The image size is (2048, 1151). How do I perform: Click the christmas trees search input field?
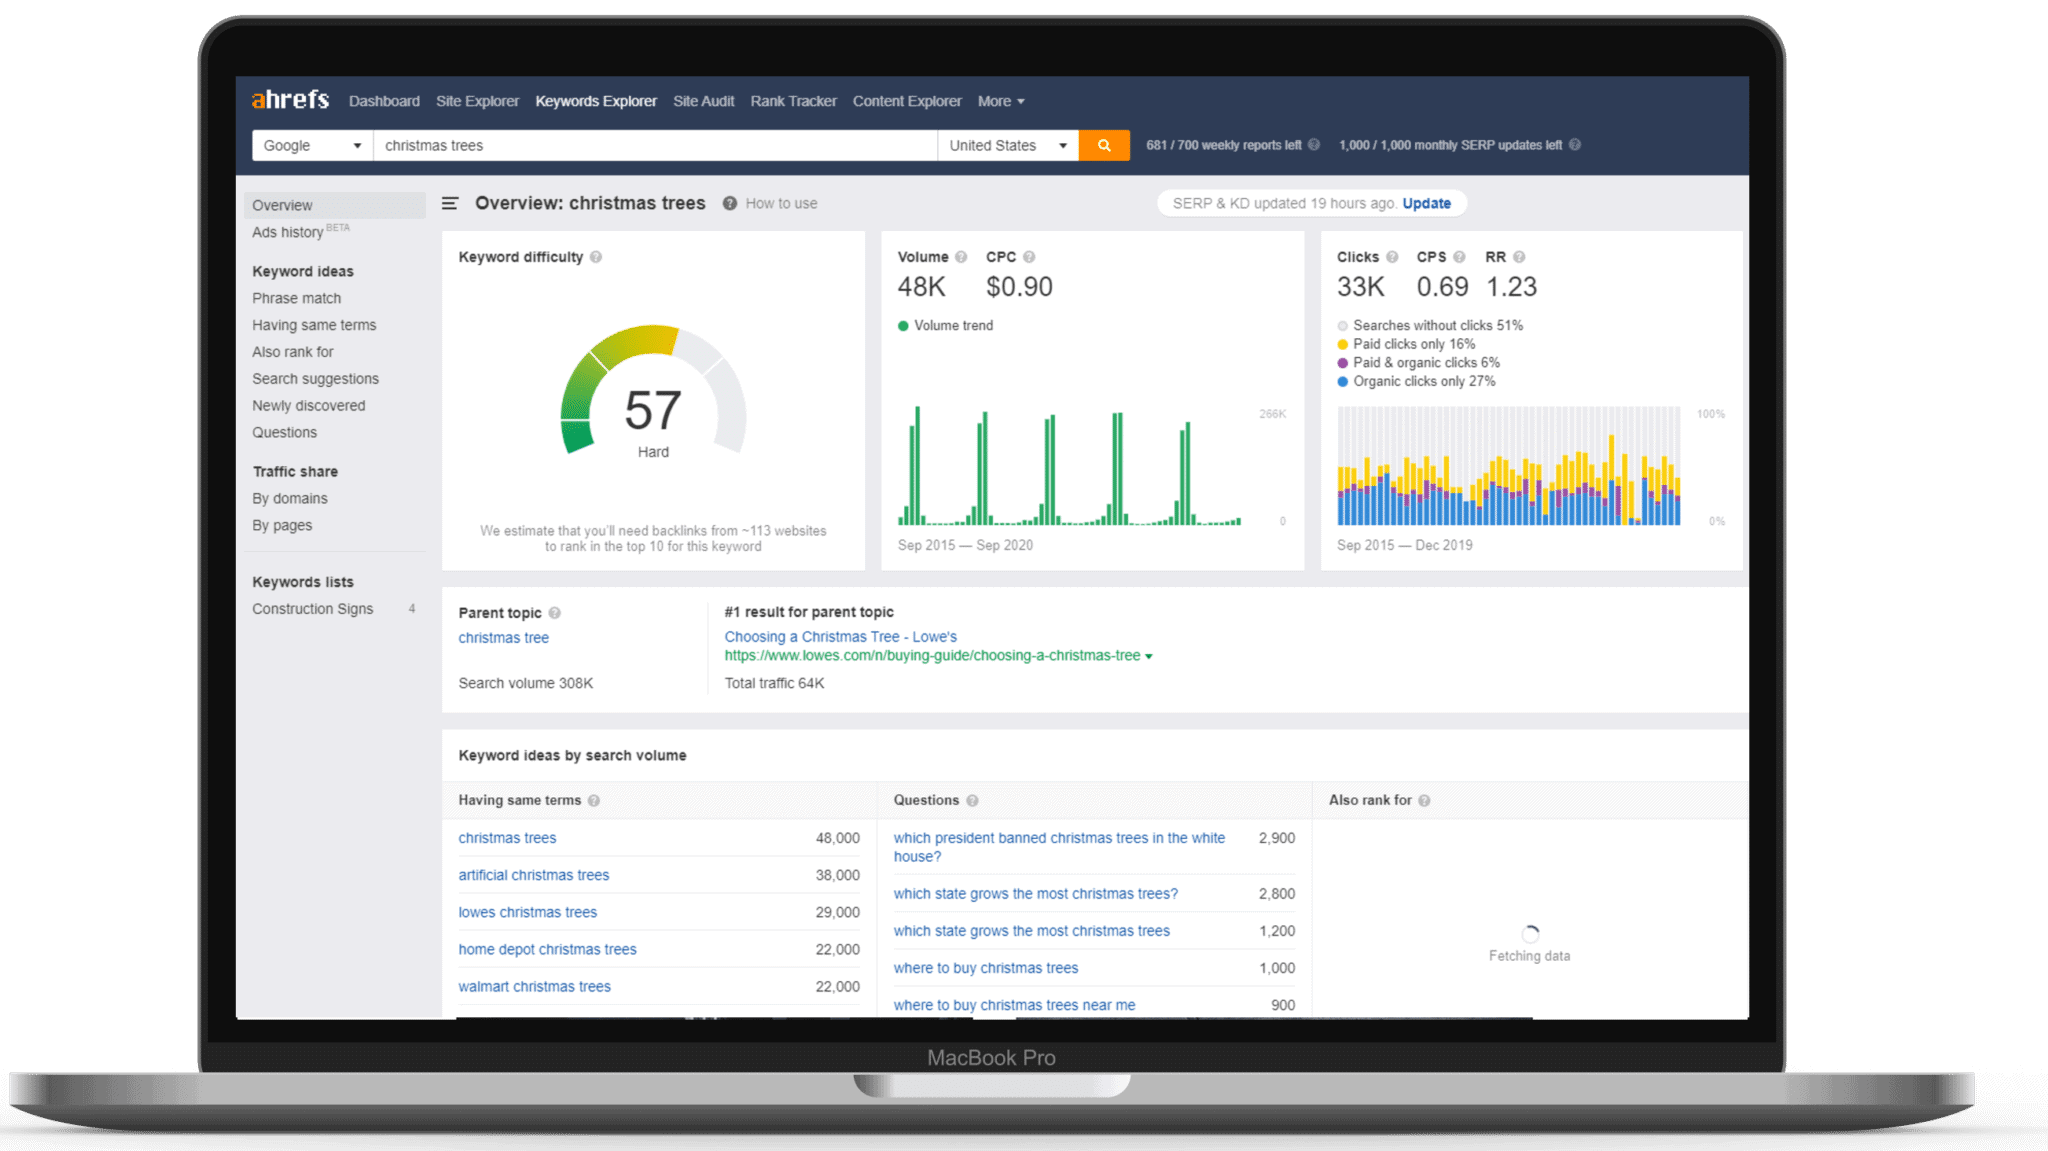(x=650, y=145)
